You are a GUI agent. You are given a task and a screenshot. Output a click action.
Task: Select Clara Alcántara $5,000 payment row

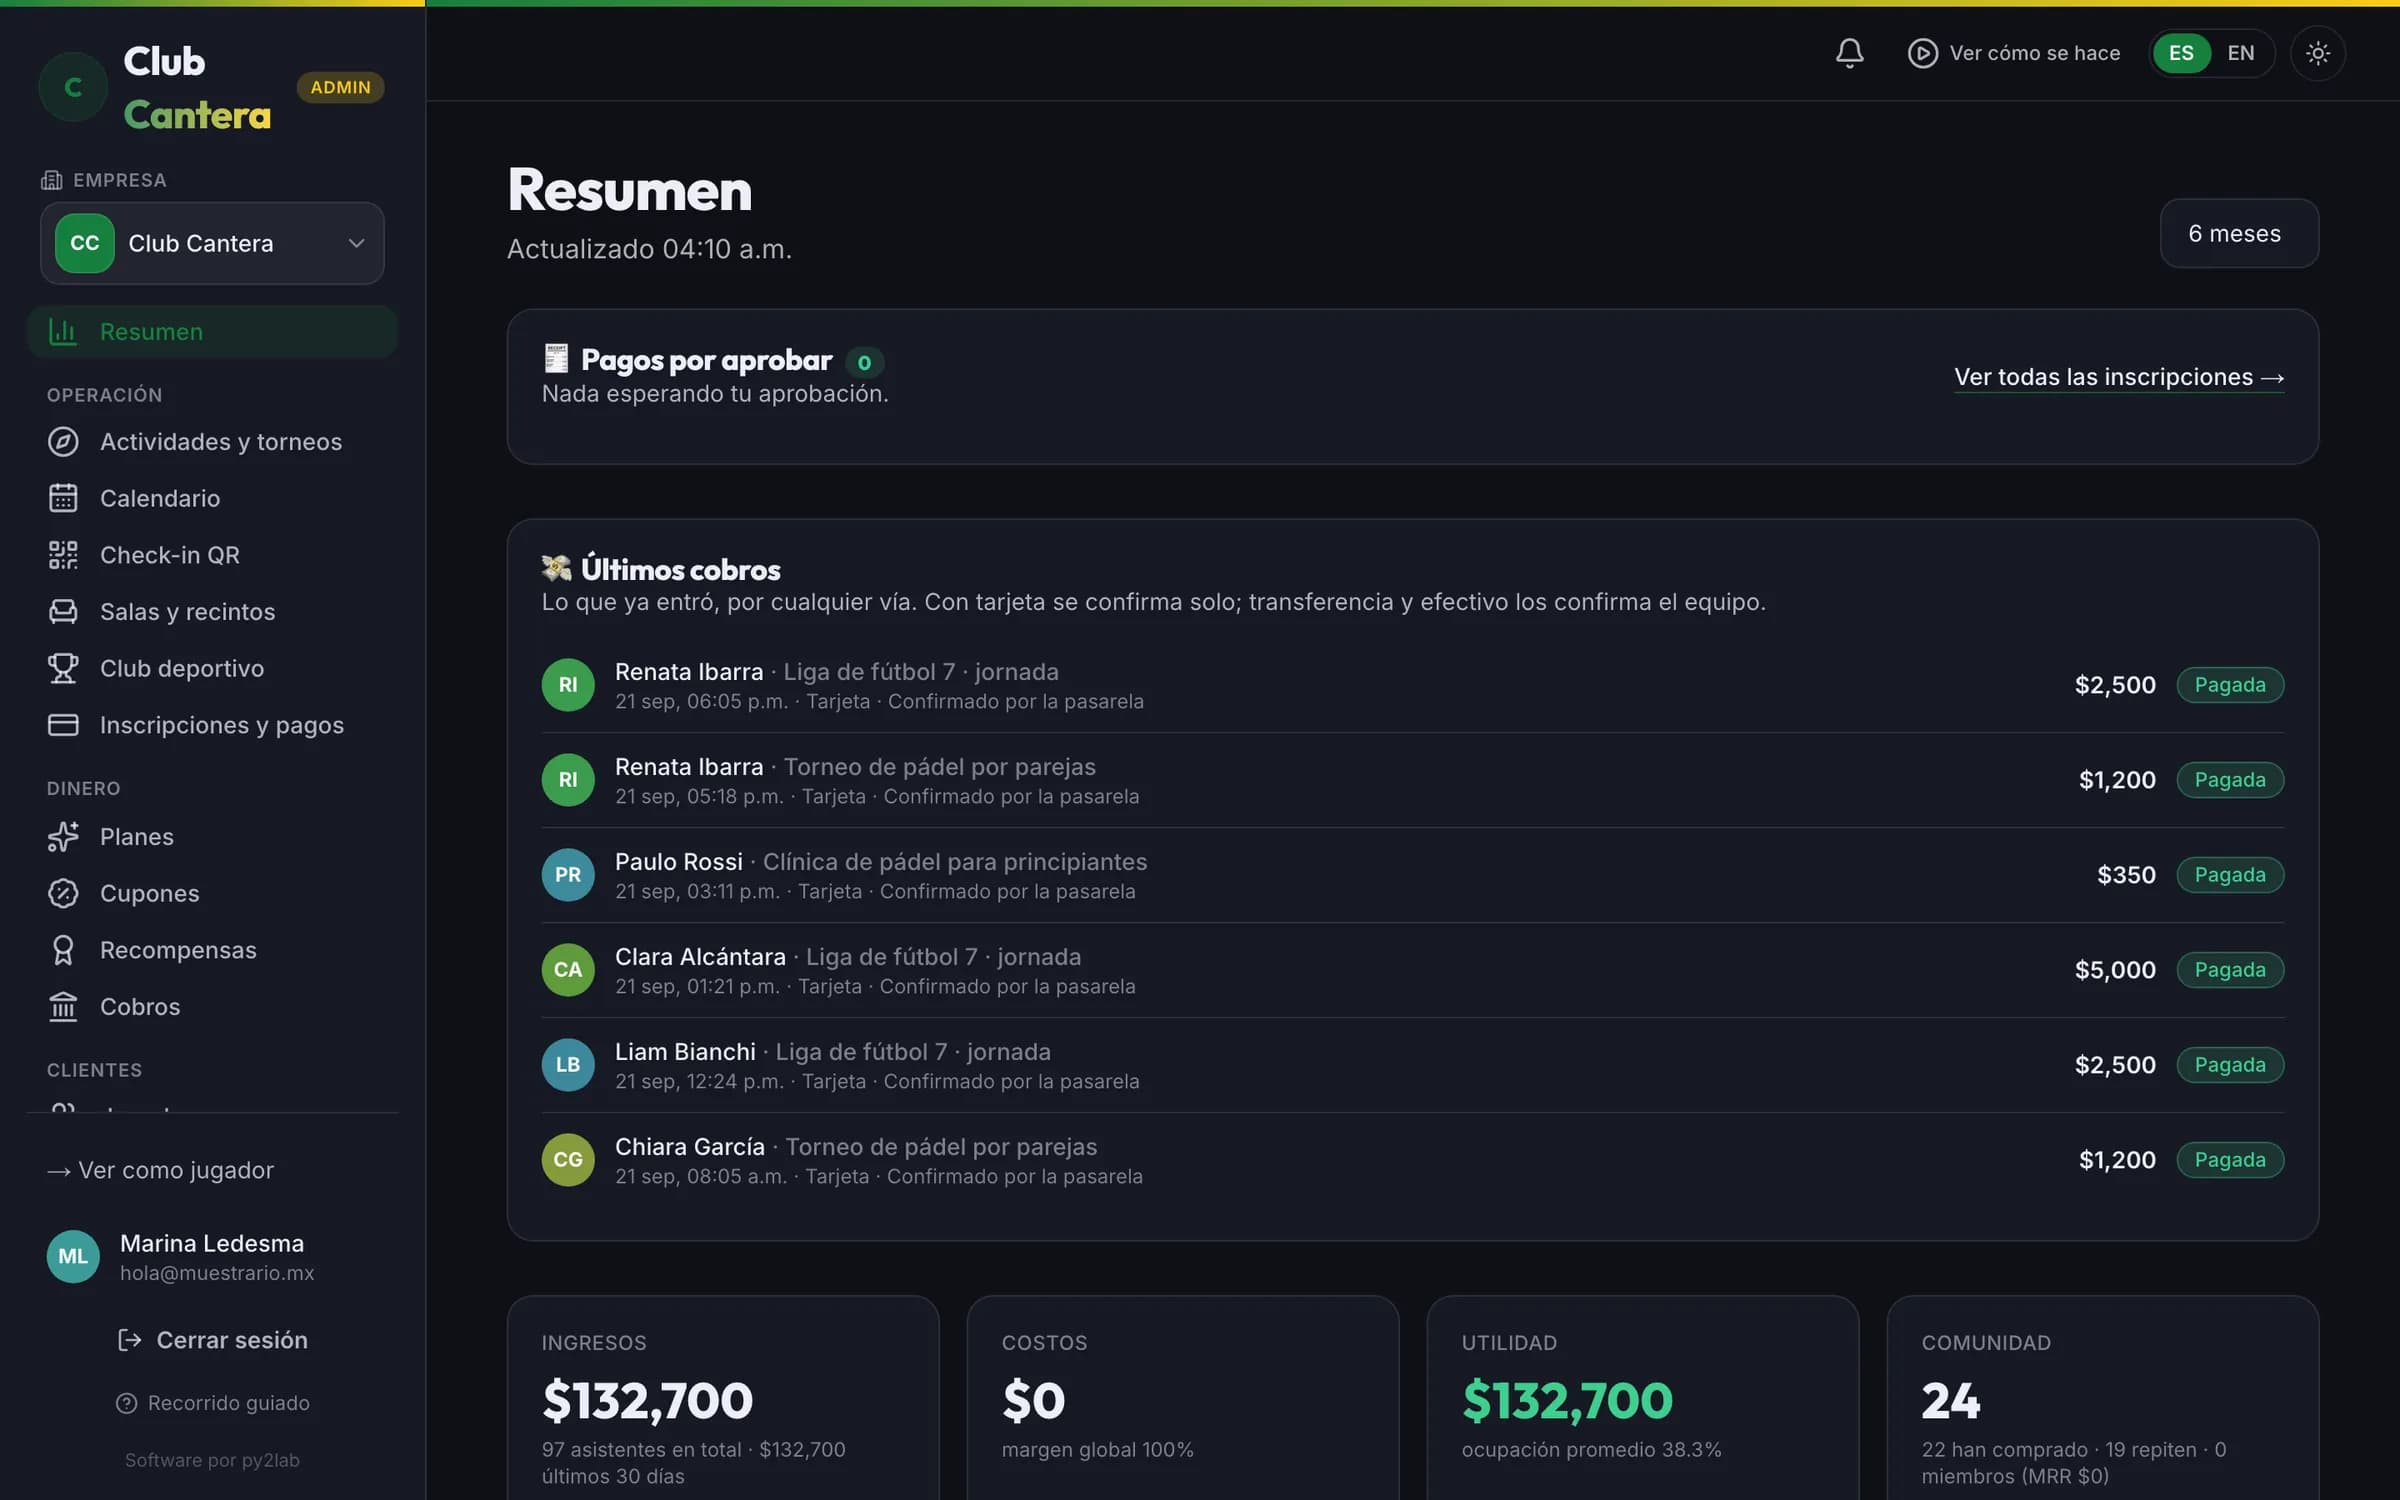tap(1412, 970)
